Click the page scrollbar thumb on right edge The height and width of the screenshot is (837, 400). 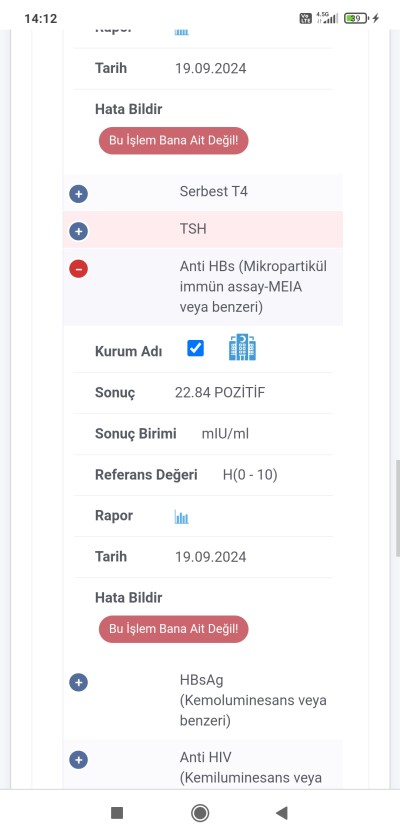397,508
